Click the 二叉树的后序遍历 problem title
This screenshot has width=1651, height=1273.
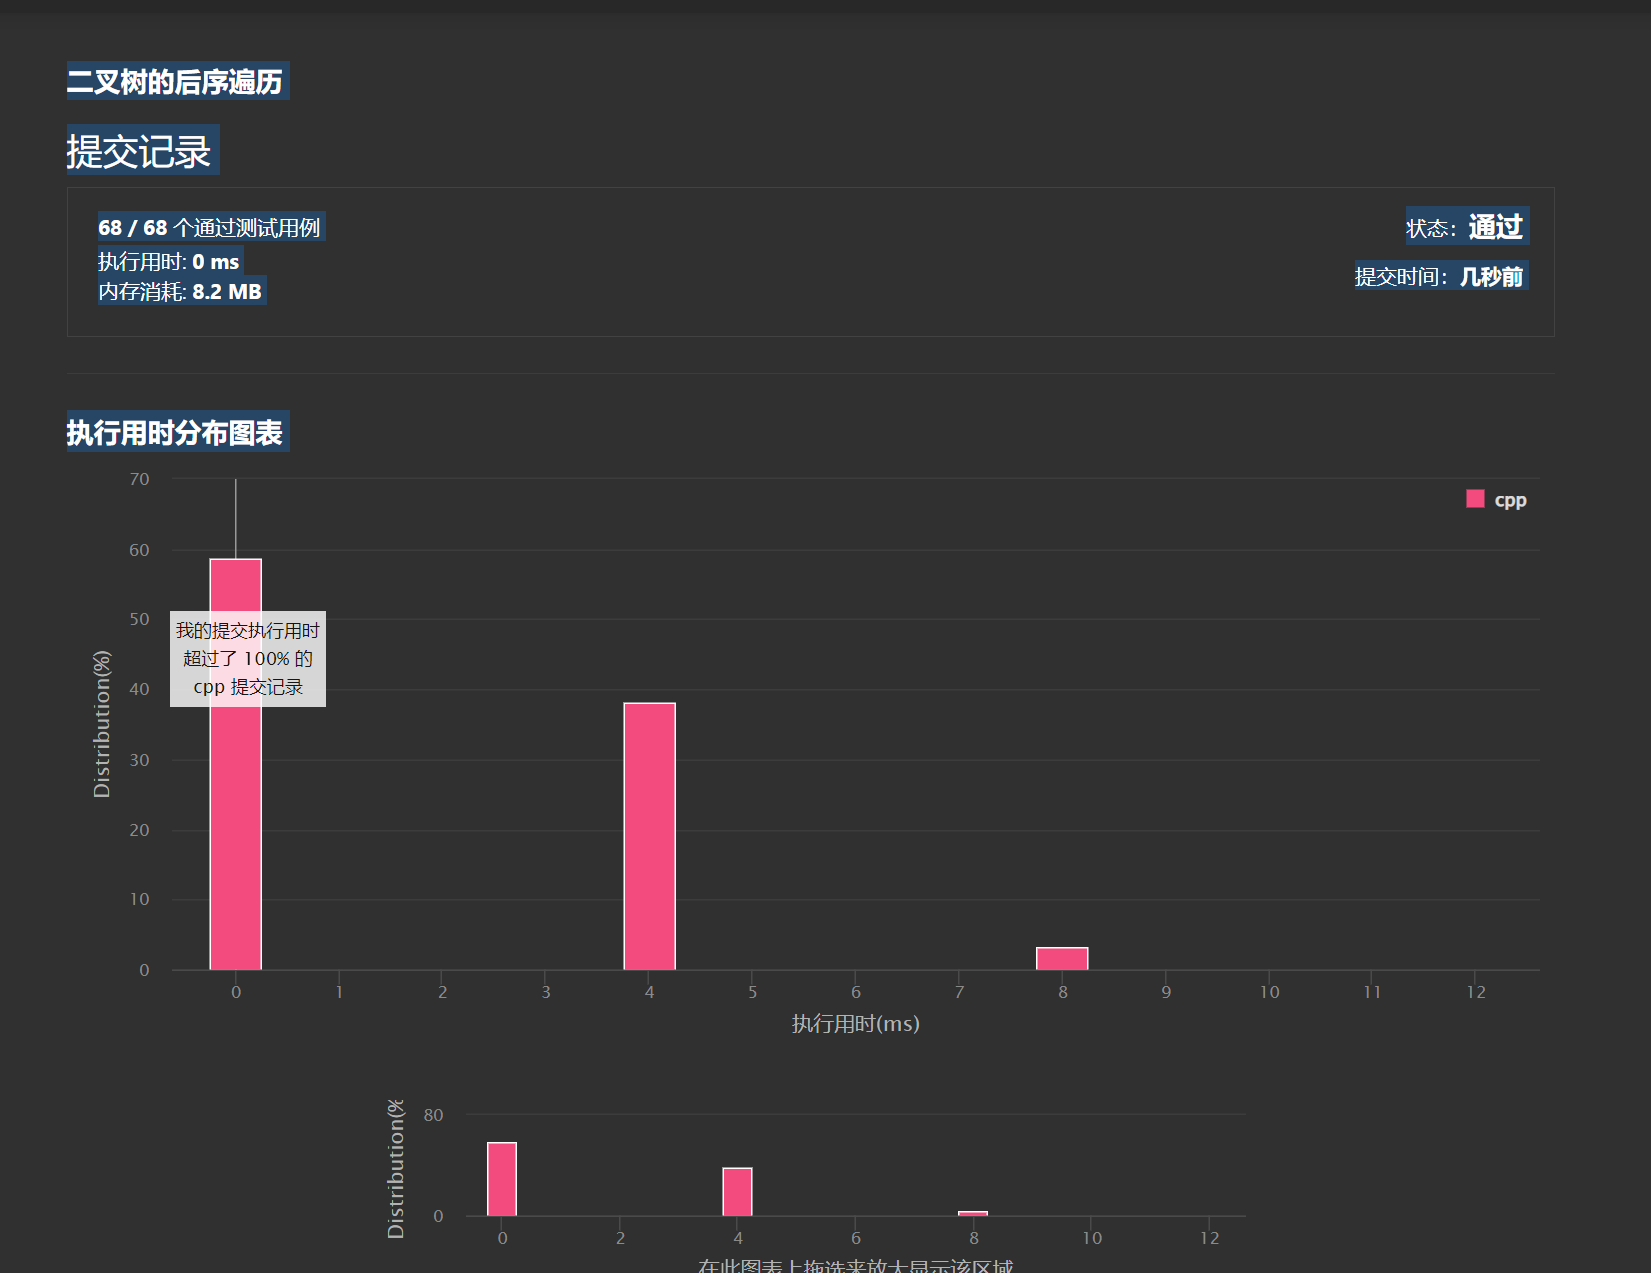pyautogui.click(x=177, y=80)
